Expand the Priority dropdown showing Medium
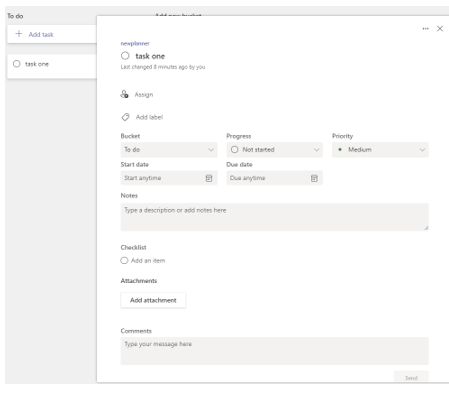Screen dimensions: 449x395 380,150
